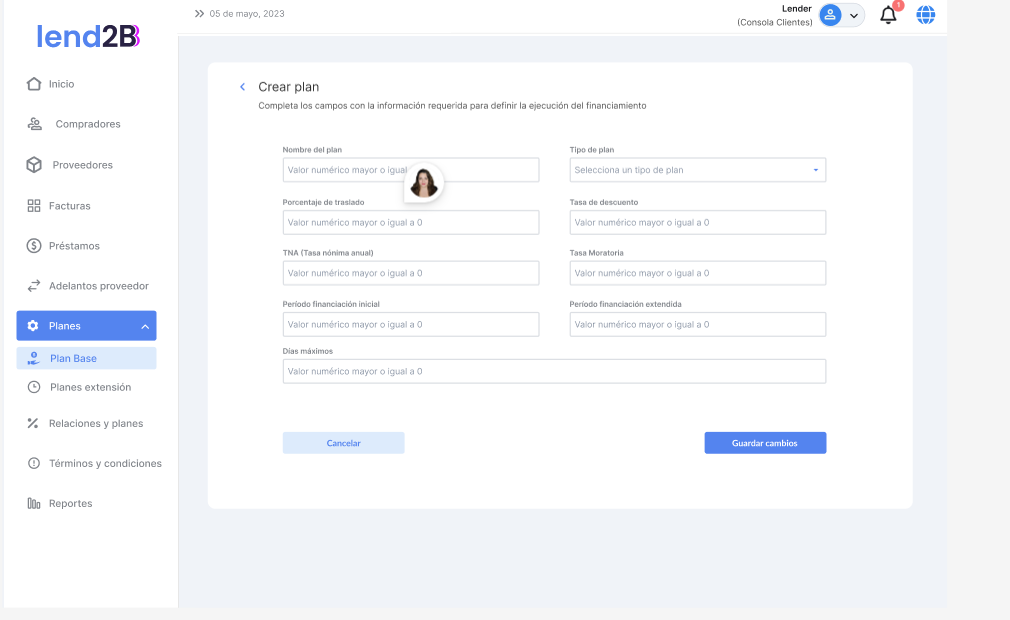The height and width of the screenshot is (620, 1010).
Task: Navigate to Relaciones y planes
Action: (95, 424)
